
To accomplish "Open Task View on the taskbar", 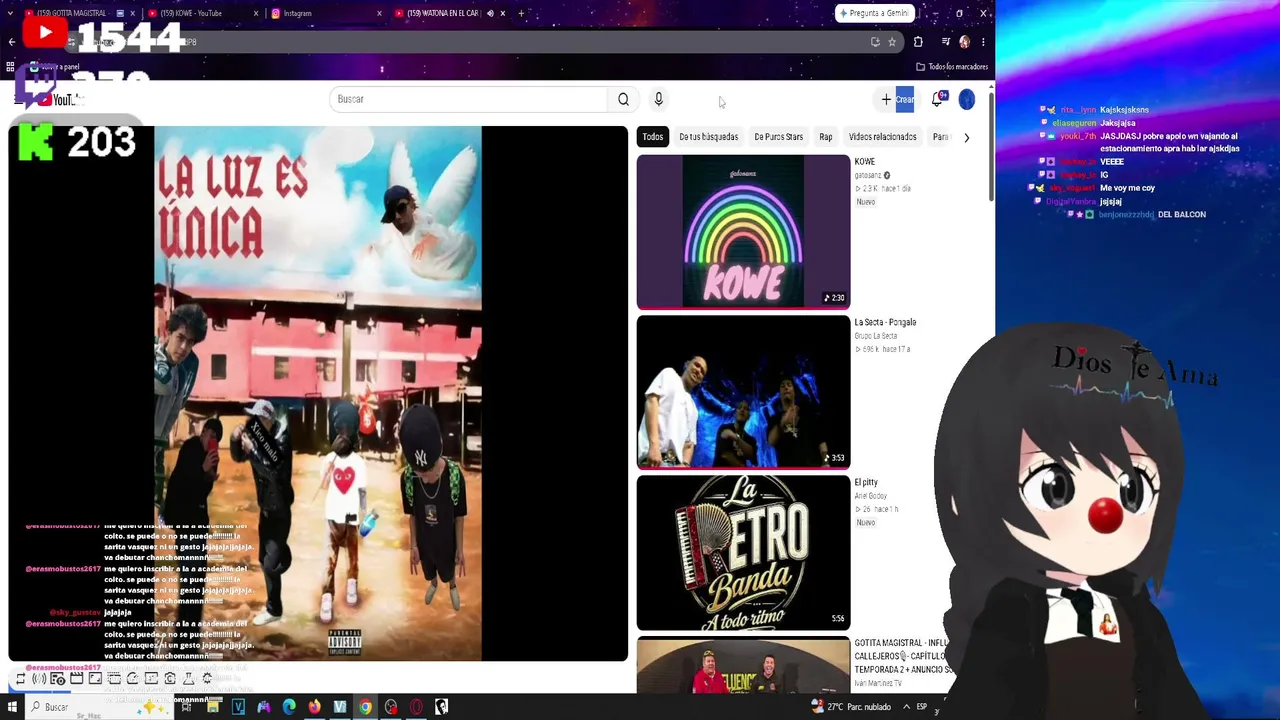I will (x=187, y=707).
